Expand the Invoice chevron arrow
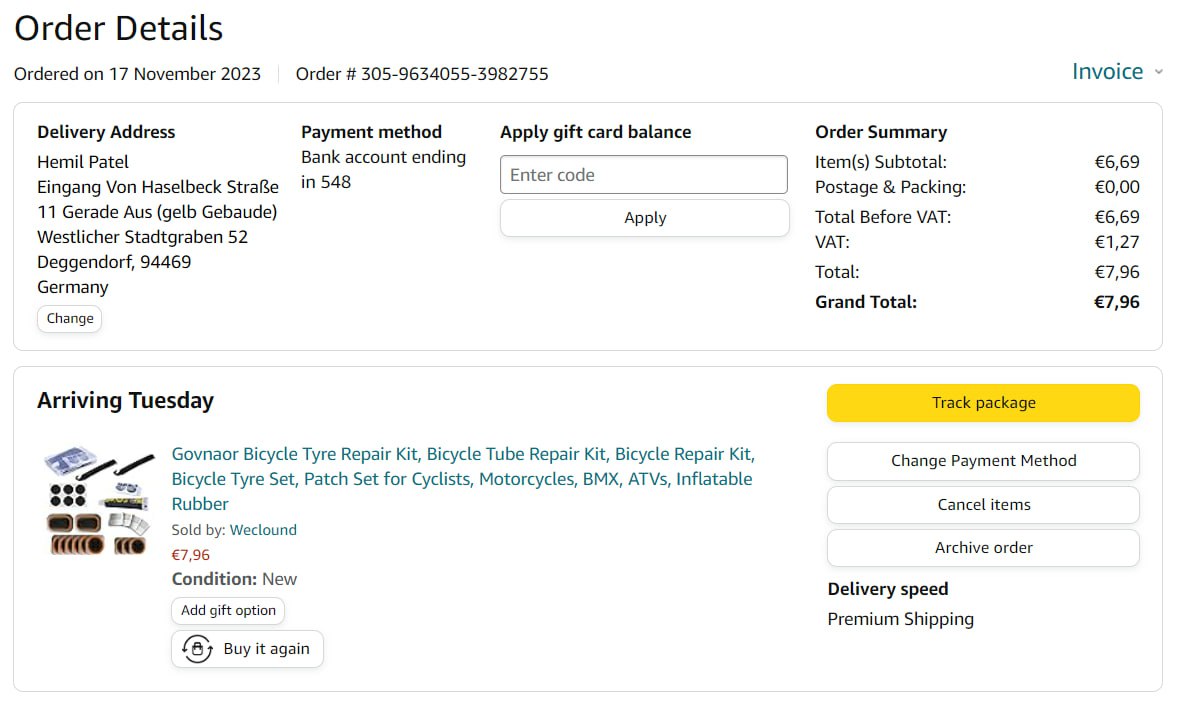This screenshot has width=1199, height=702. (1159, 72)
